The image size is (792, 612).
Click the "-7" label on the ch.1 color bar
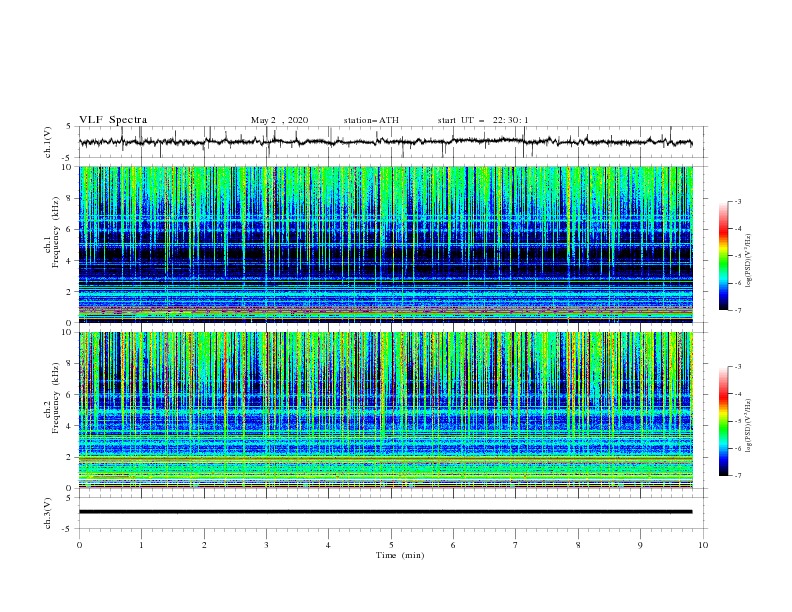737,310
